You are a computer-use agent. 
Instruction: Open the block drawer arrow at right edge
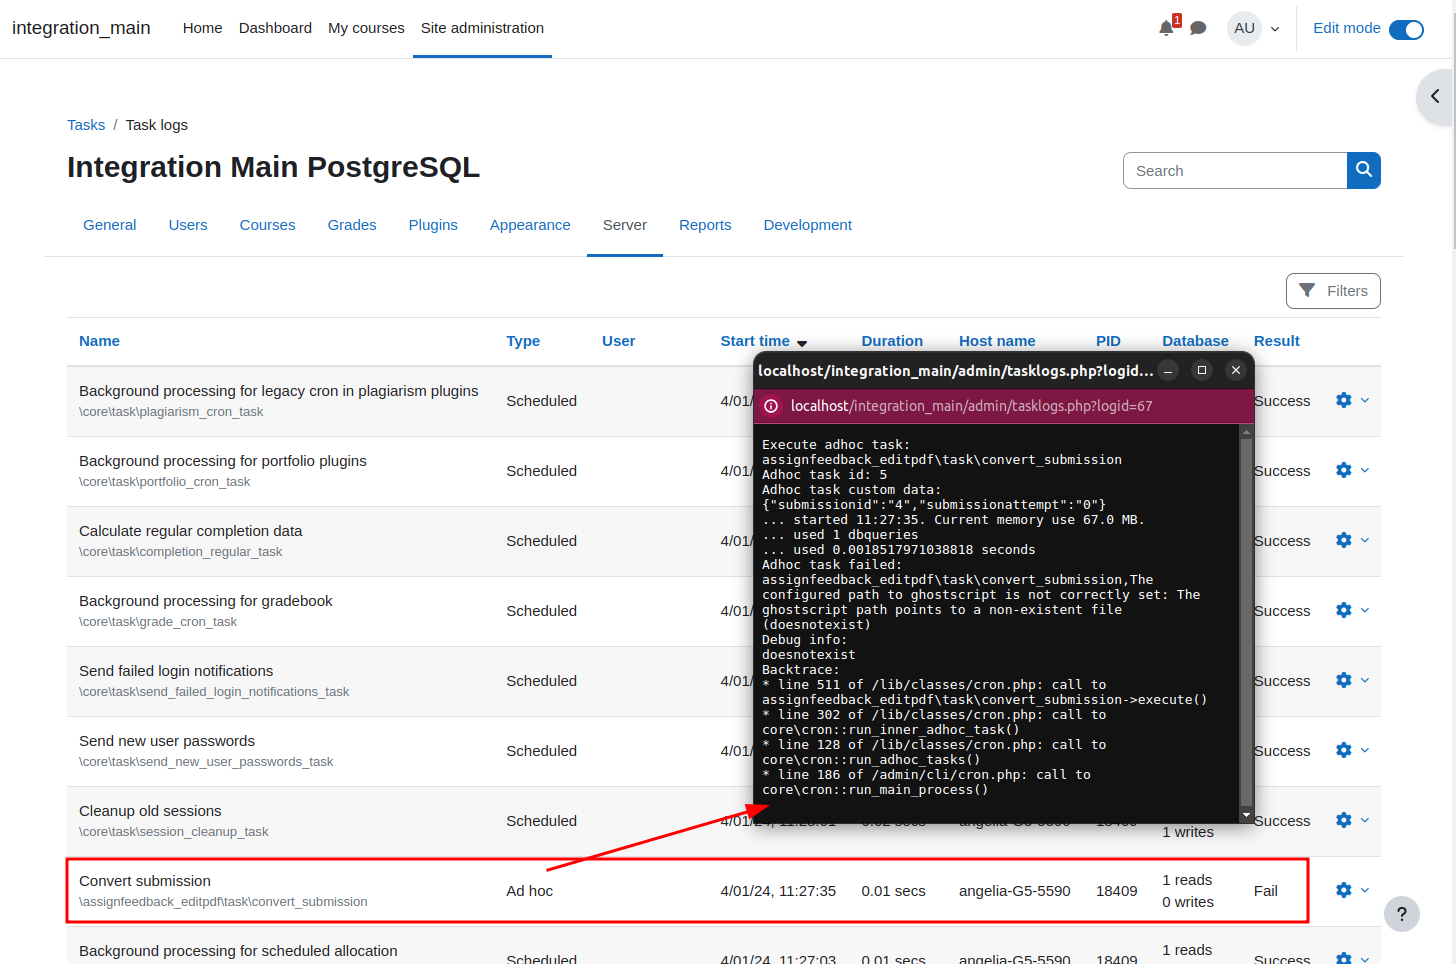tap(1436, 97)
